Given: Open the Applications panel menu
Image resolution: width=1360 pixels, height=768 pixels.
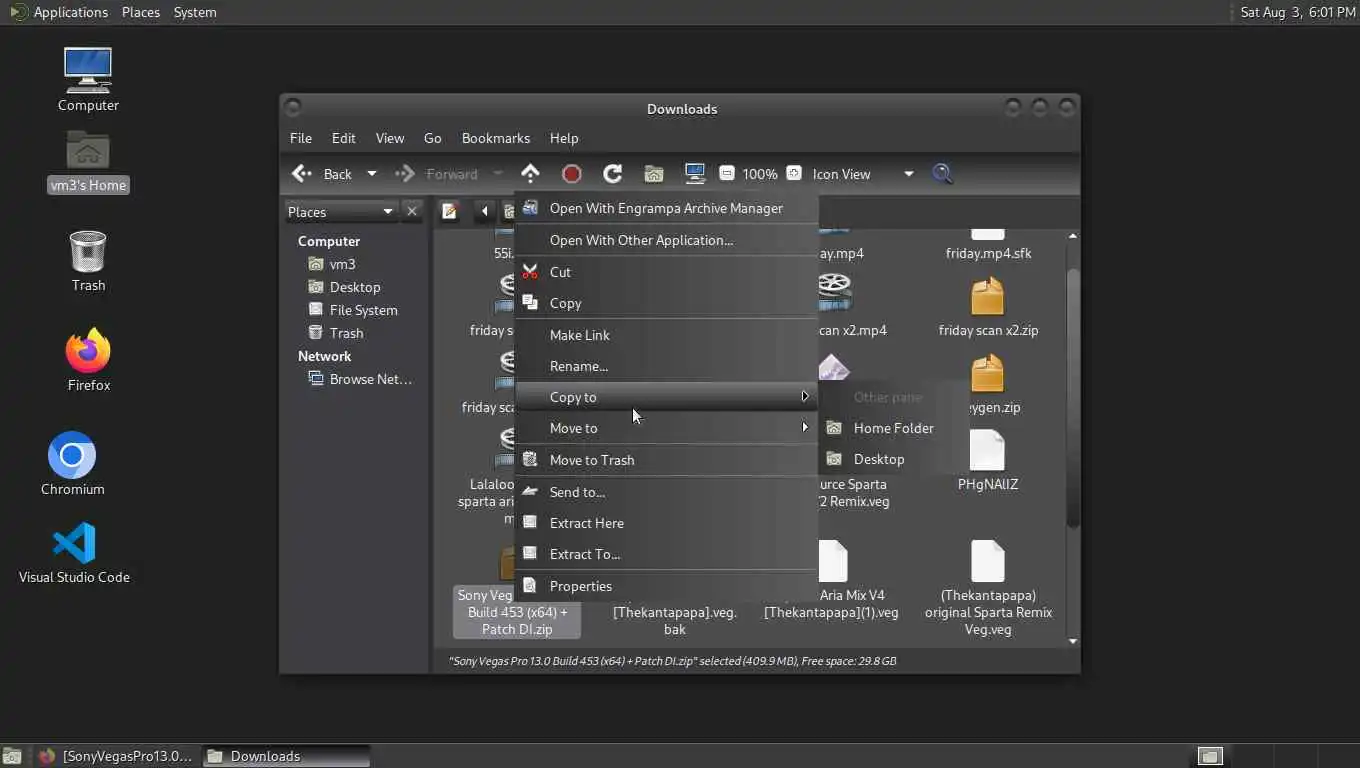Looking at the screenshot, I should point(59,12).
